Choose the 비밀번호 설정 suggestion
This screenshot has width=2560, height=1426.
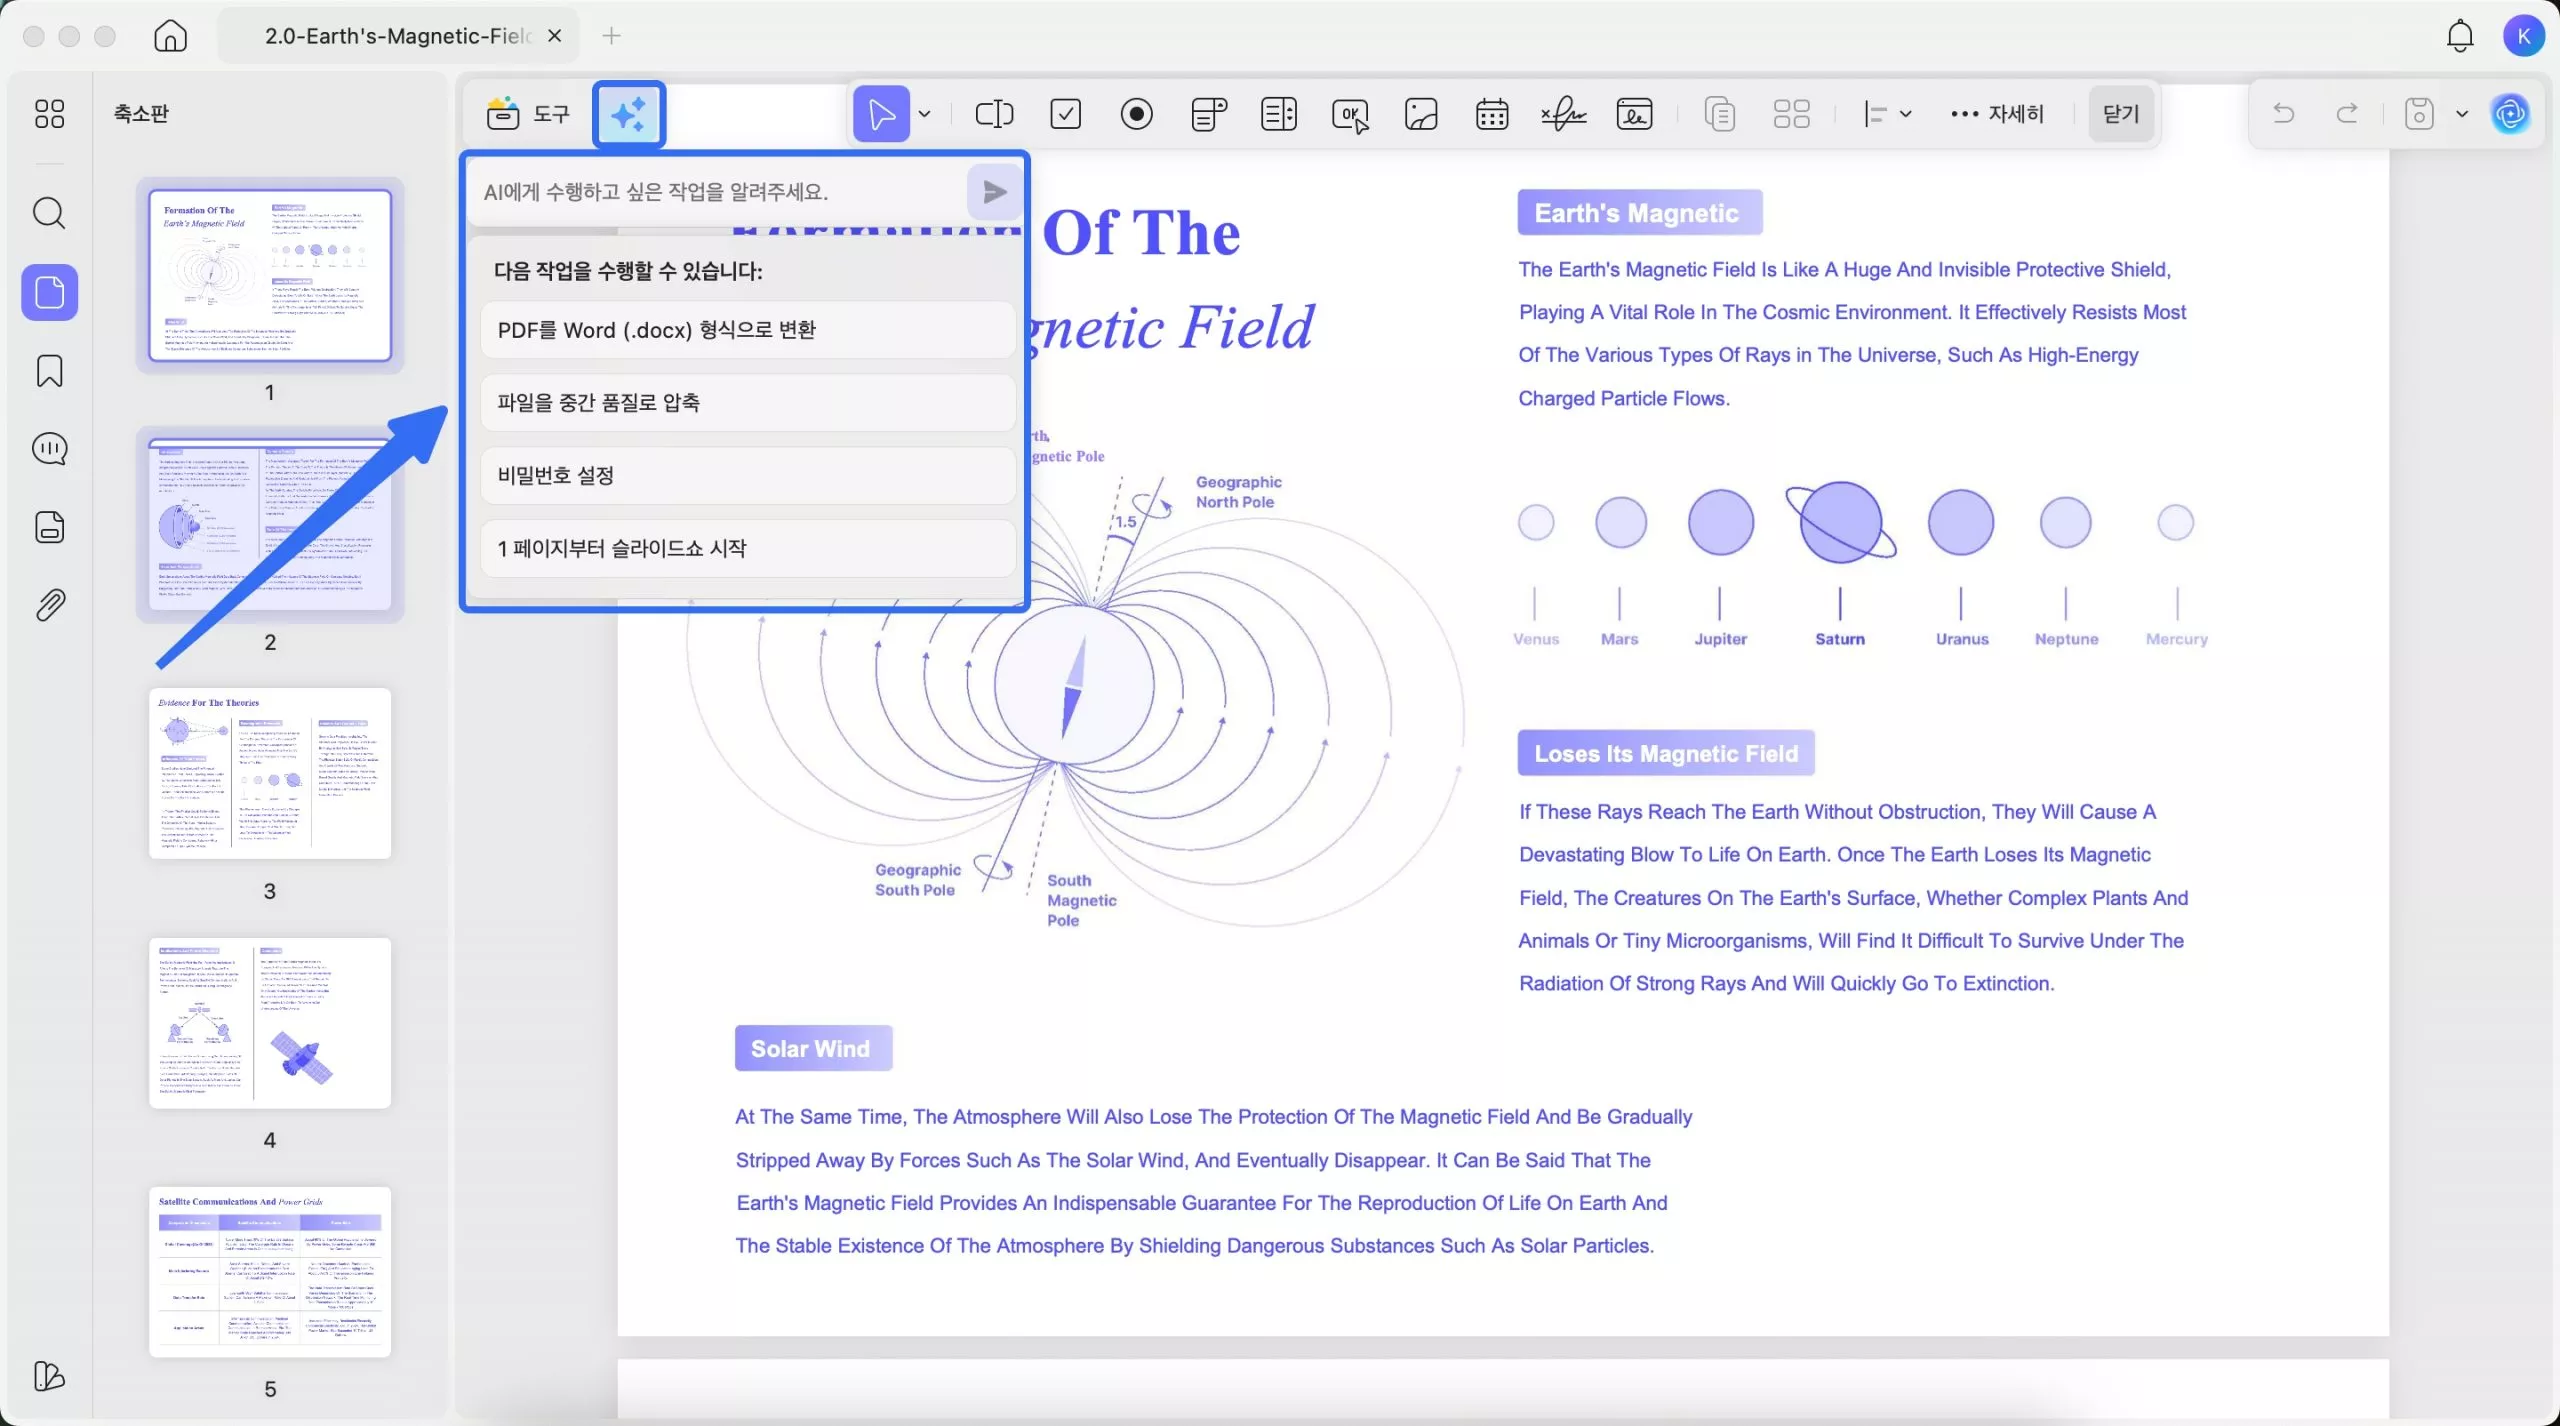747,475
